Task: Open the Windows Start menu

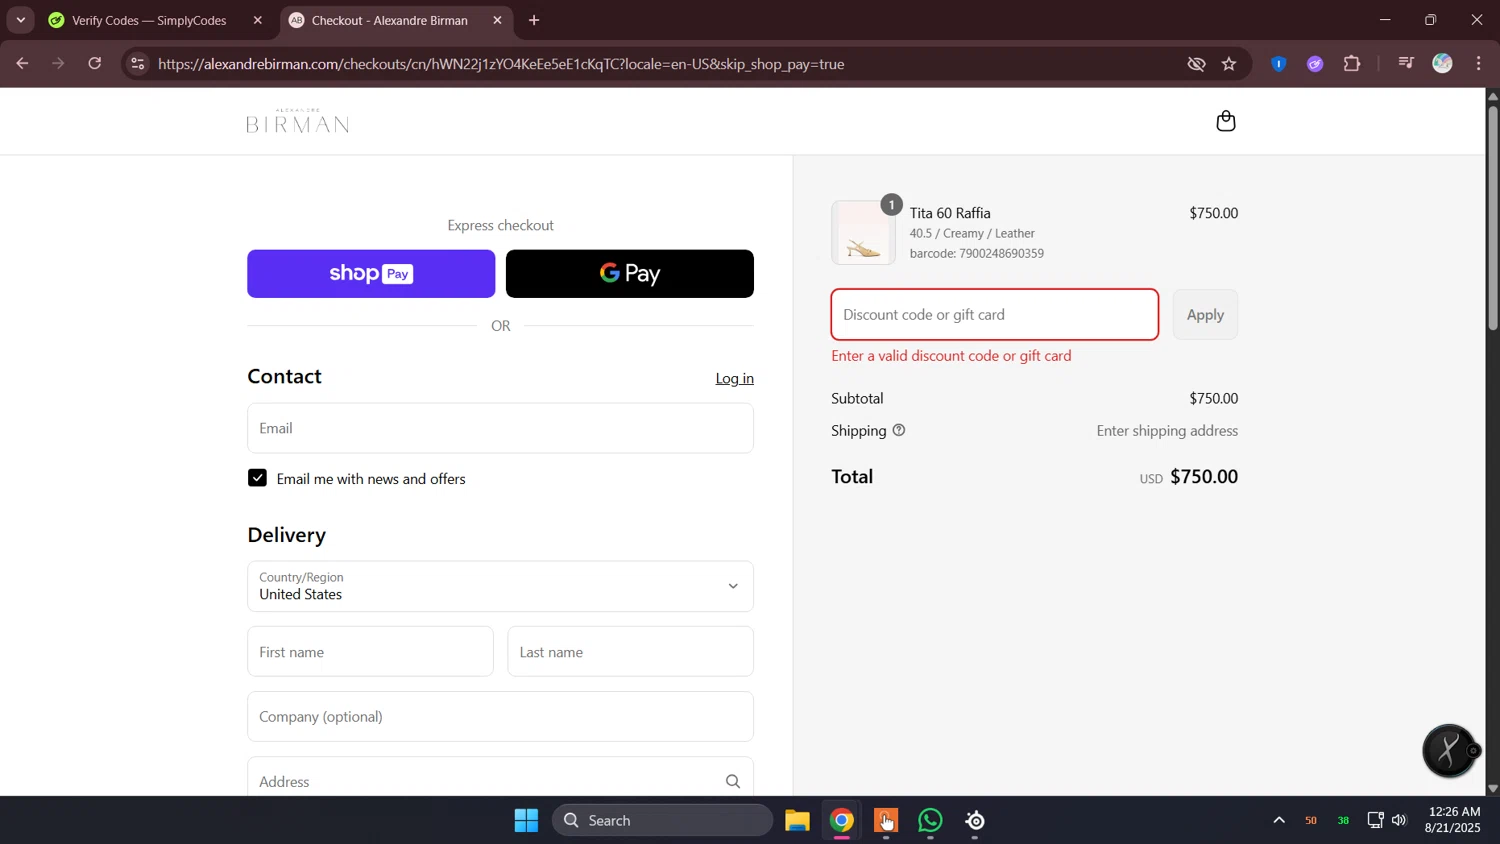Action: click(x=526, y=821)
